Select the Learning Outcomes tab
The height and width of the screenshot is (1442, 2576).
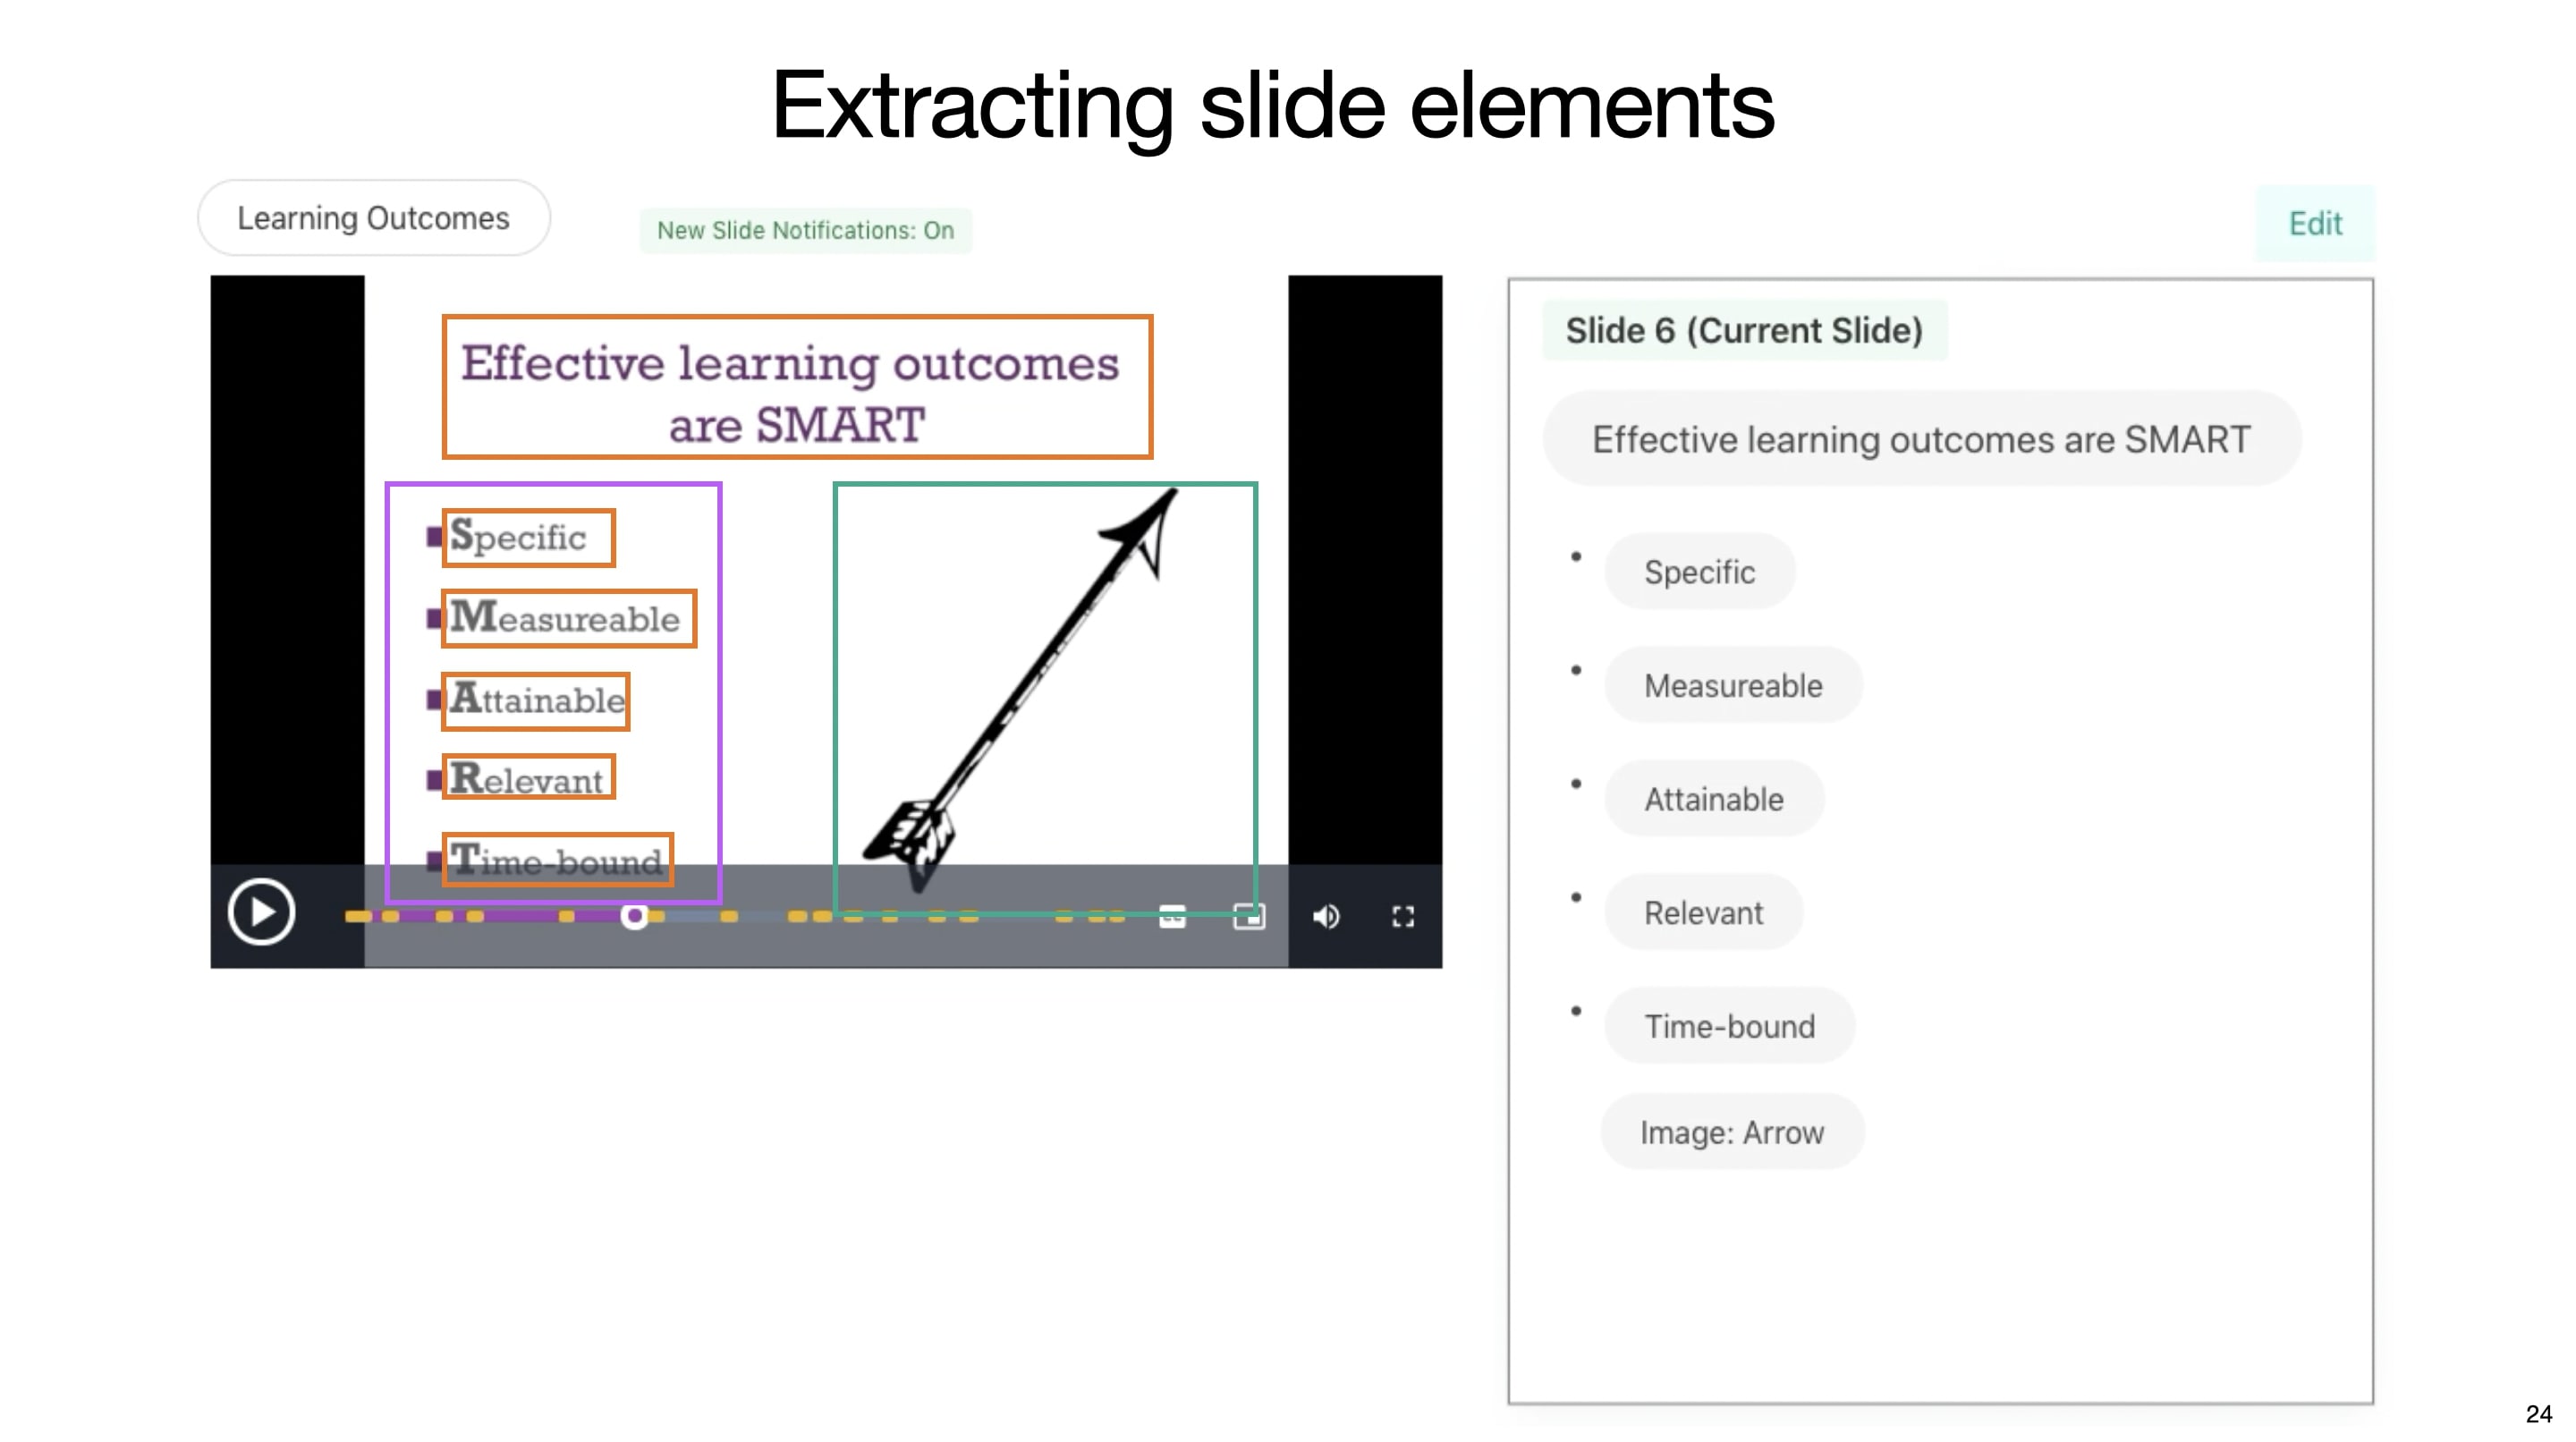click(x=373, y=216)
